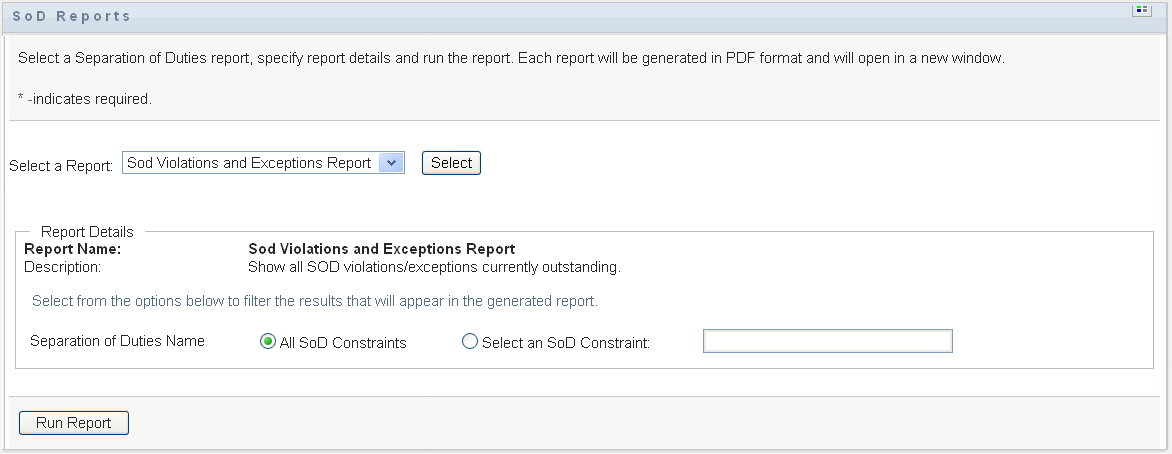This screenshot has height=454, width=1172.
Task: Choose the All SoD Constraints radio button
Action: click(x=267, y=342)
